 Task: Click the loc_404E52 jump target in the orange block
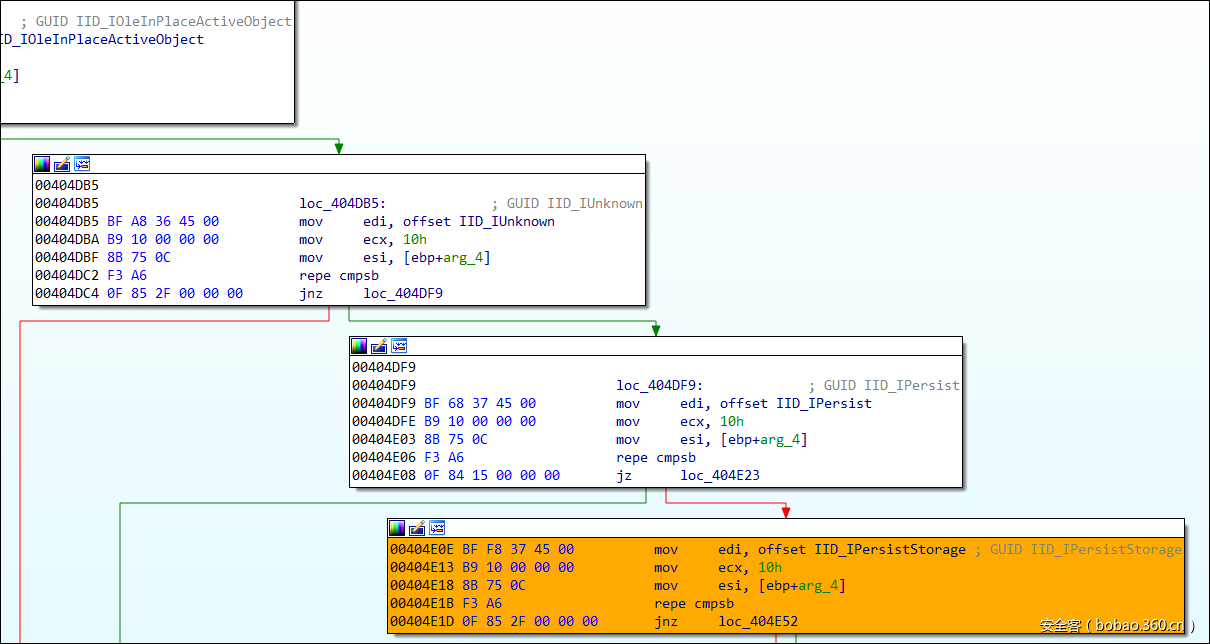tap(757, 622)
